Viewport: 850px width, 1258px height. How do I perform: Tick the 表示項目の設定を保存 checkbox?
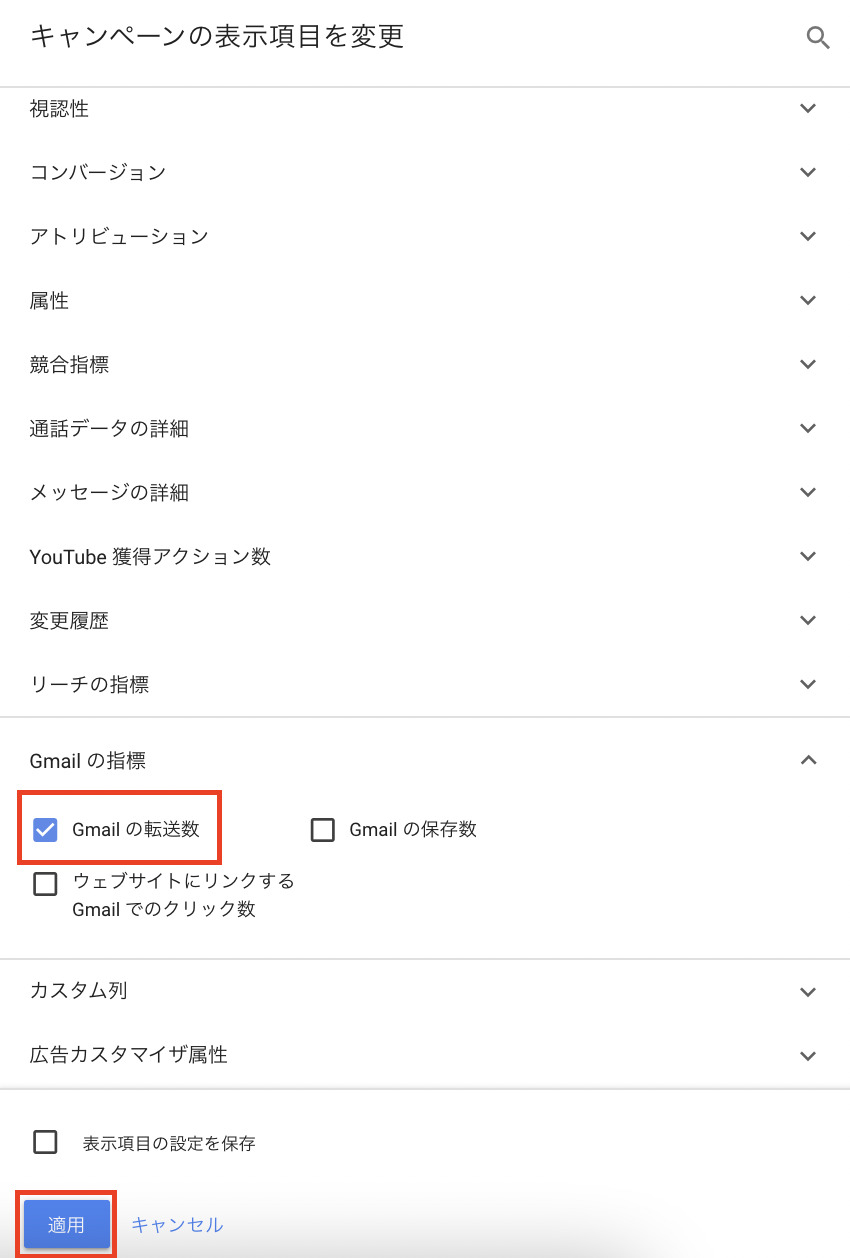pos(45,1142)
